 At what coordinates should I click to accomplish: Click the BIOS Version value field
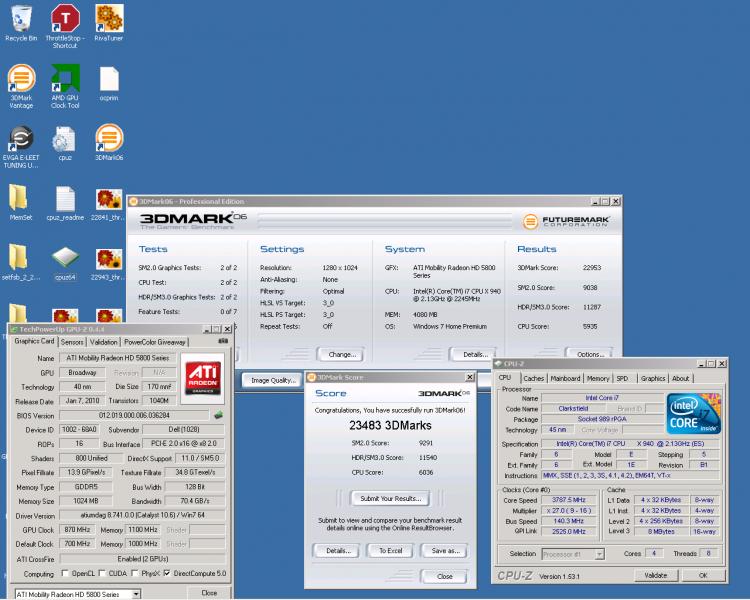coord(134,415)
